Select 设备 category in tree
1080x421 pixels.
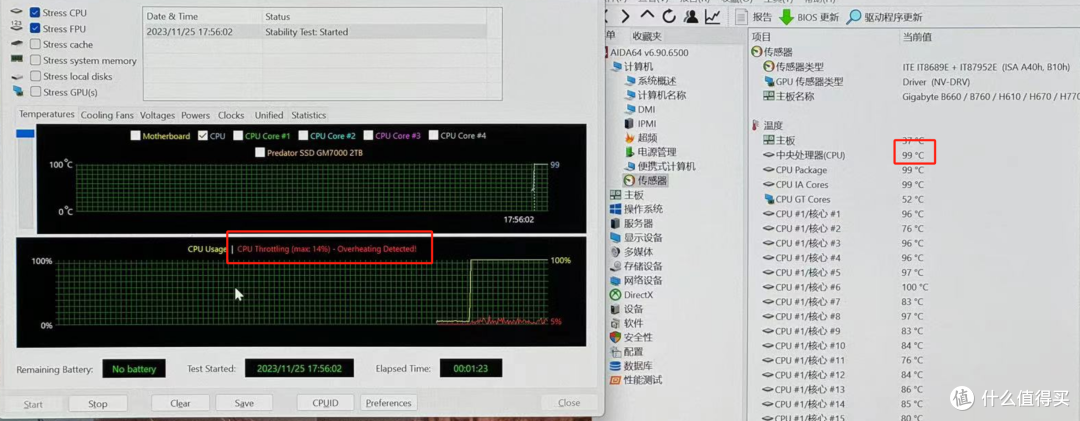click(x=627, y=309)
